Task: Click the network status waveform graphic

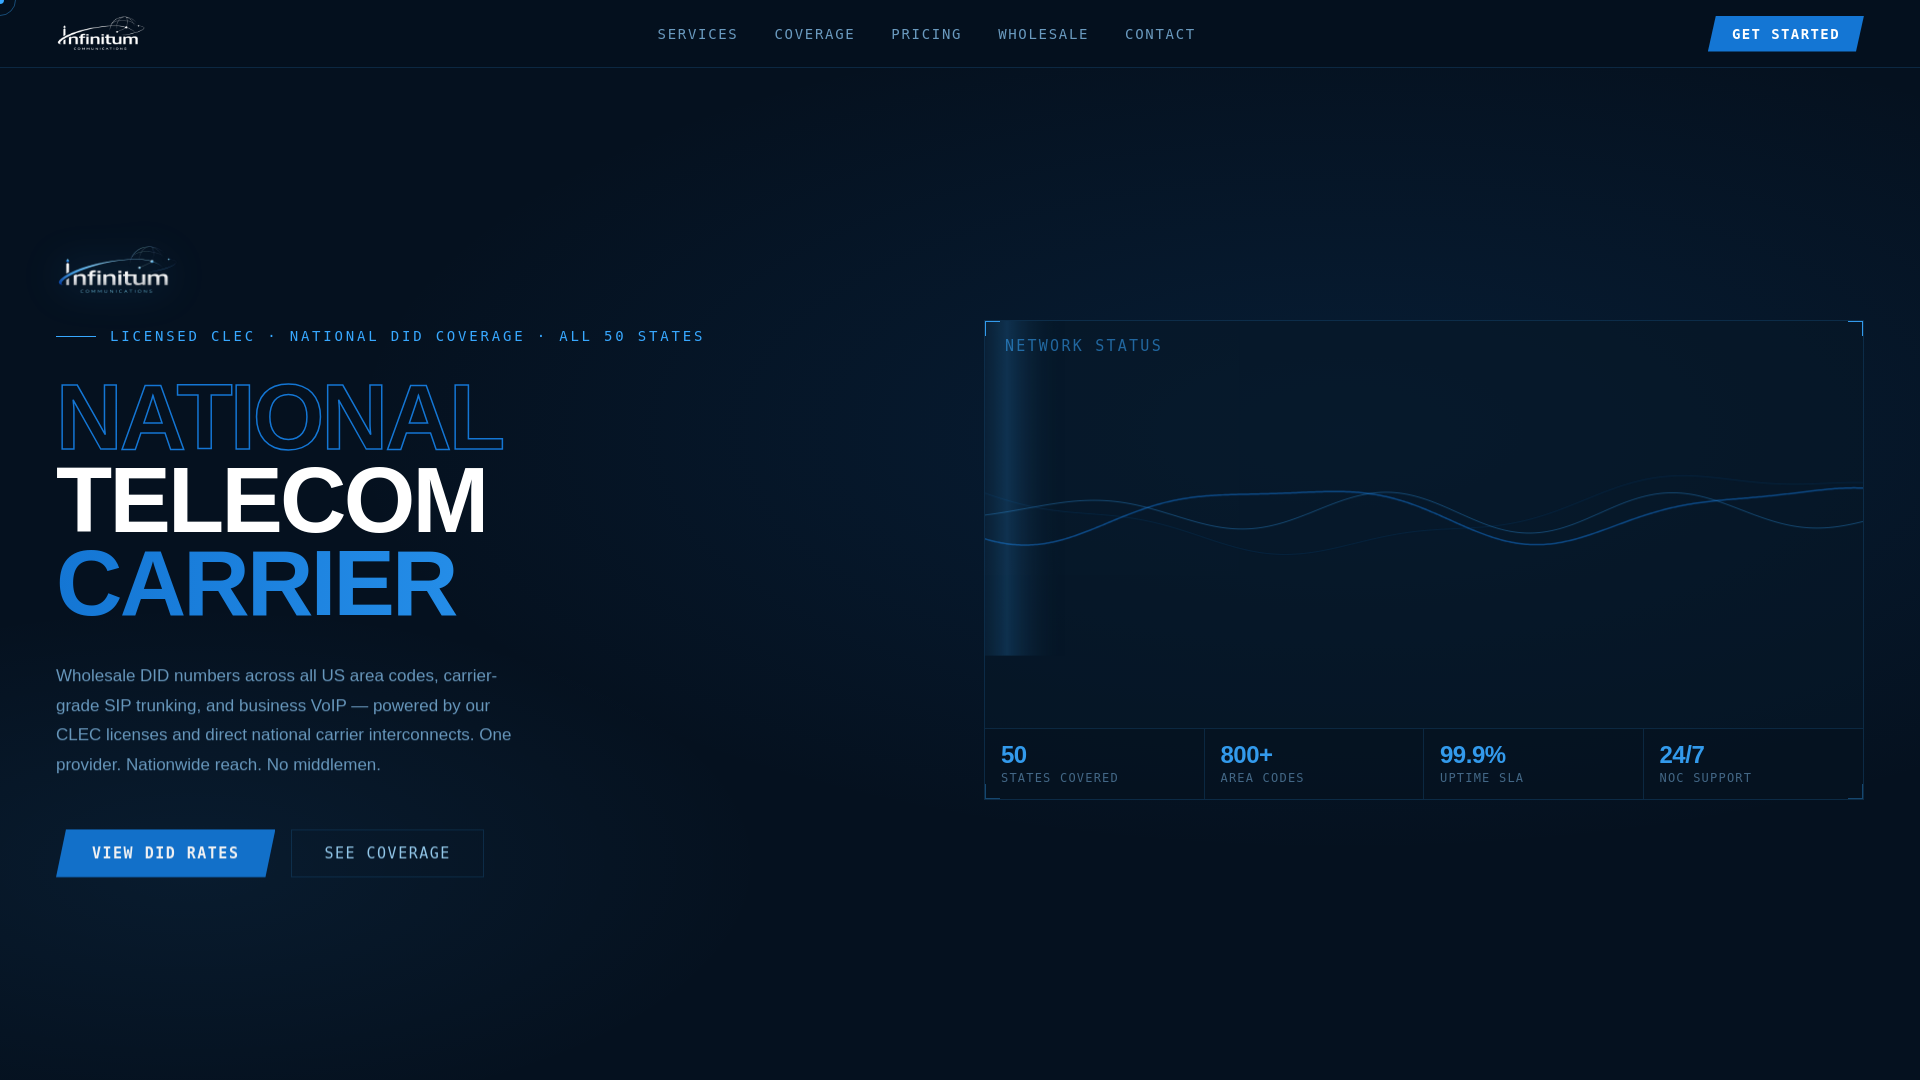Action: [x=1424, y=515]
